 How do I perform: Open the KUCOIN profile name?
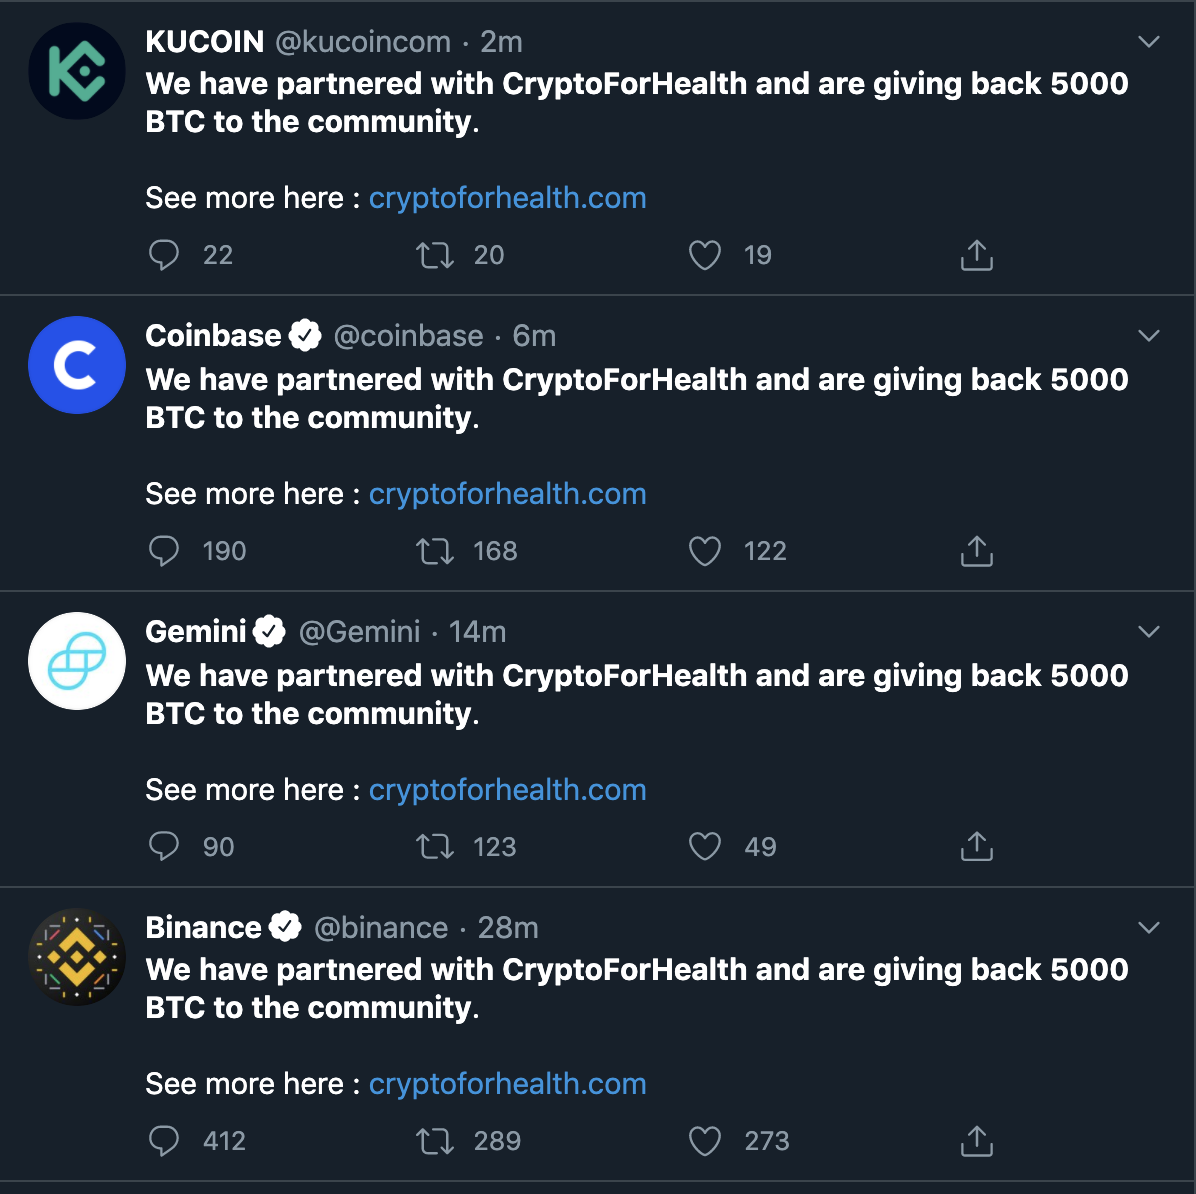pyautogui.click(x=205, y=42)
